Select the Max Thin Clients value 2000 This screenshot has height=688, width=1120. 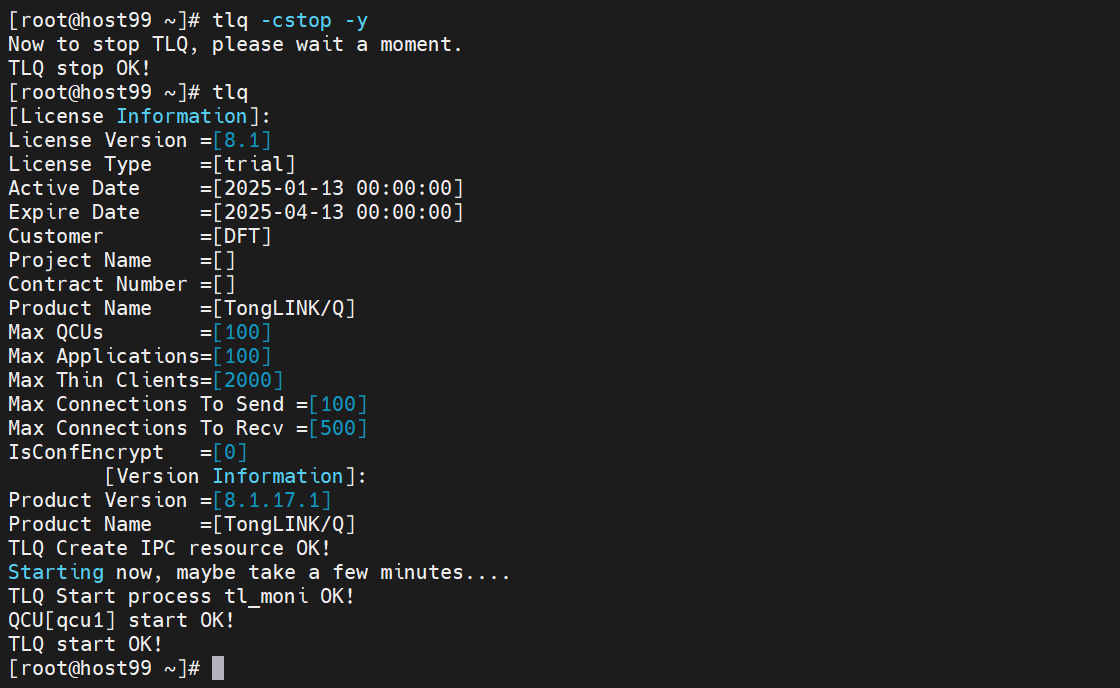[248, 380]
